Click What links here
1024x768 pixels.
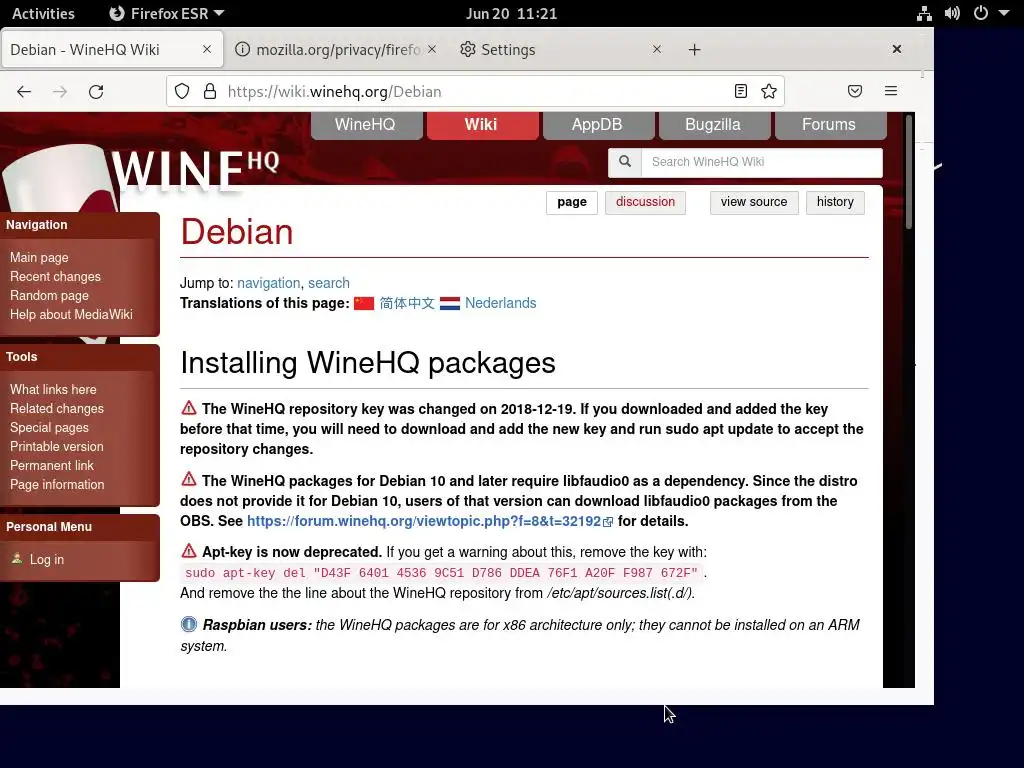pos(53,389)
